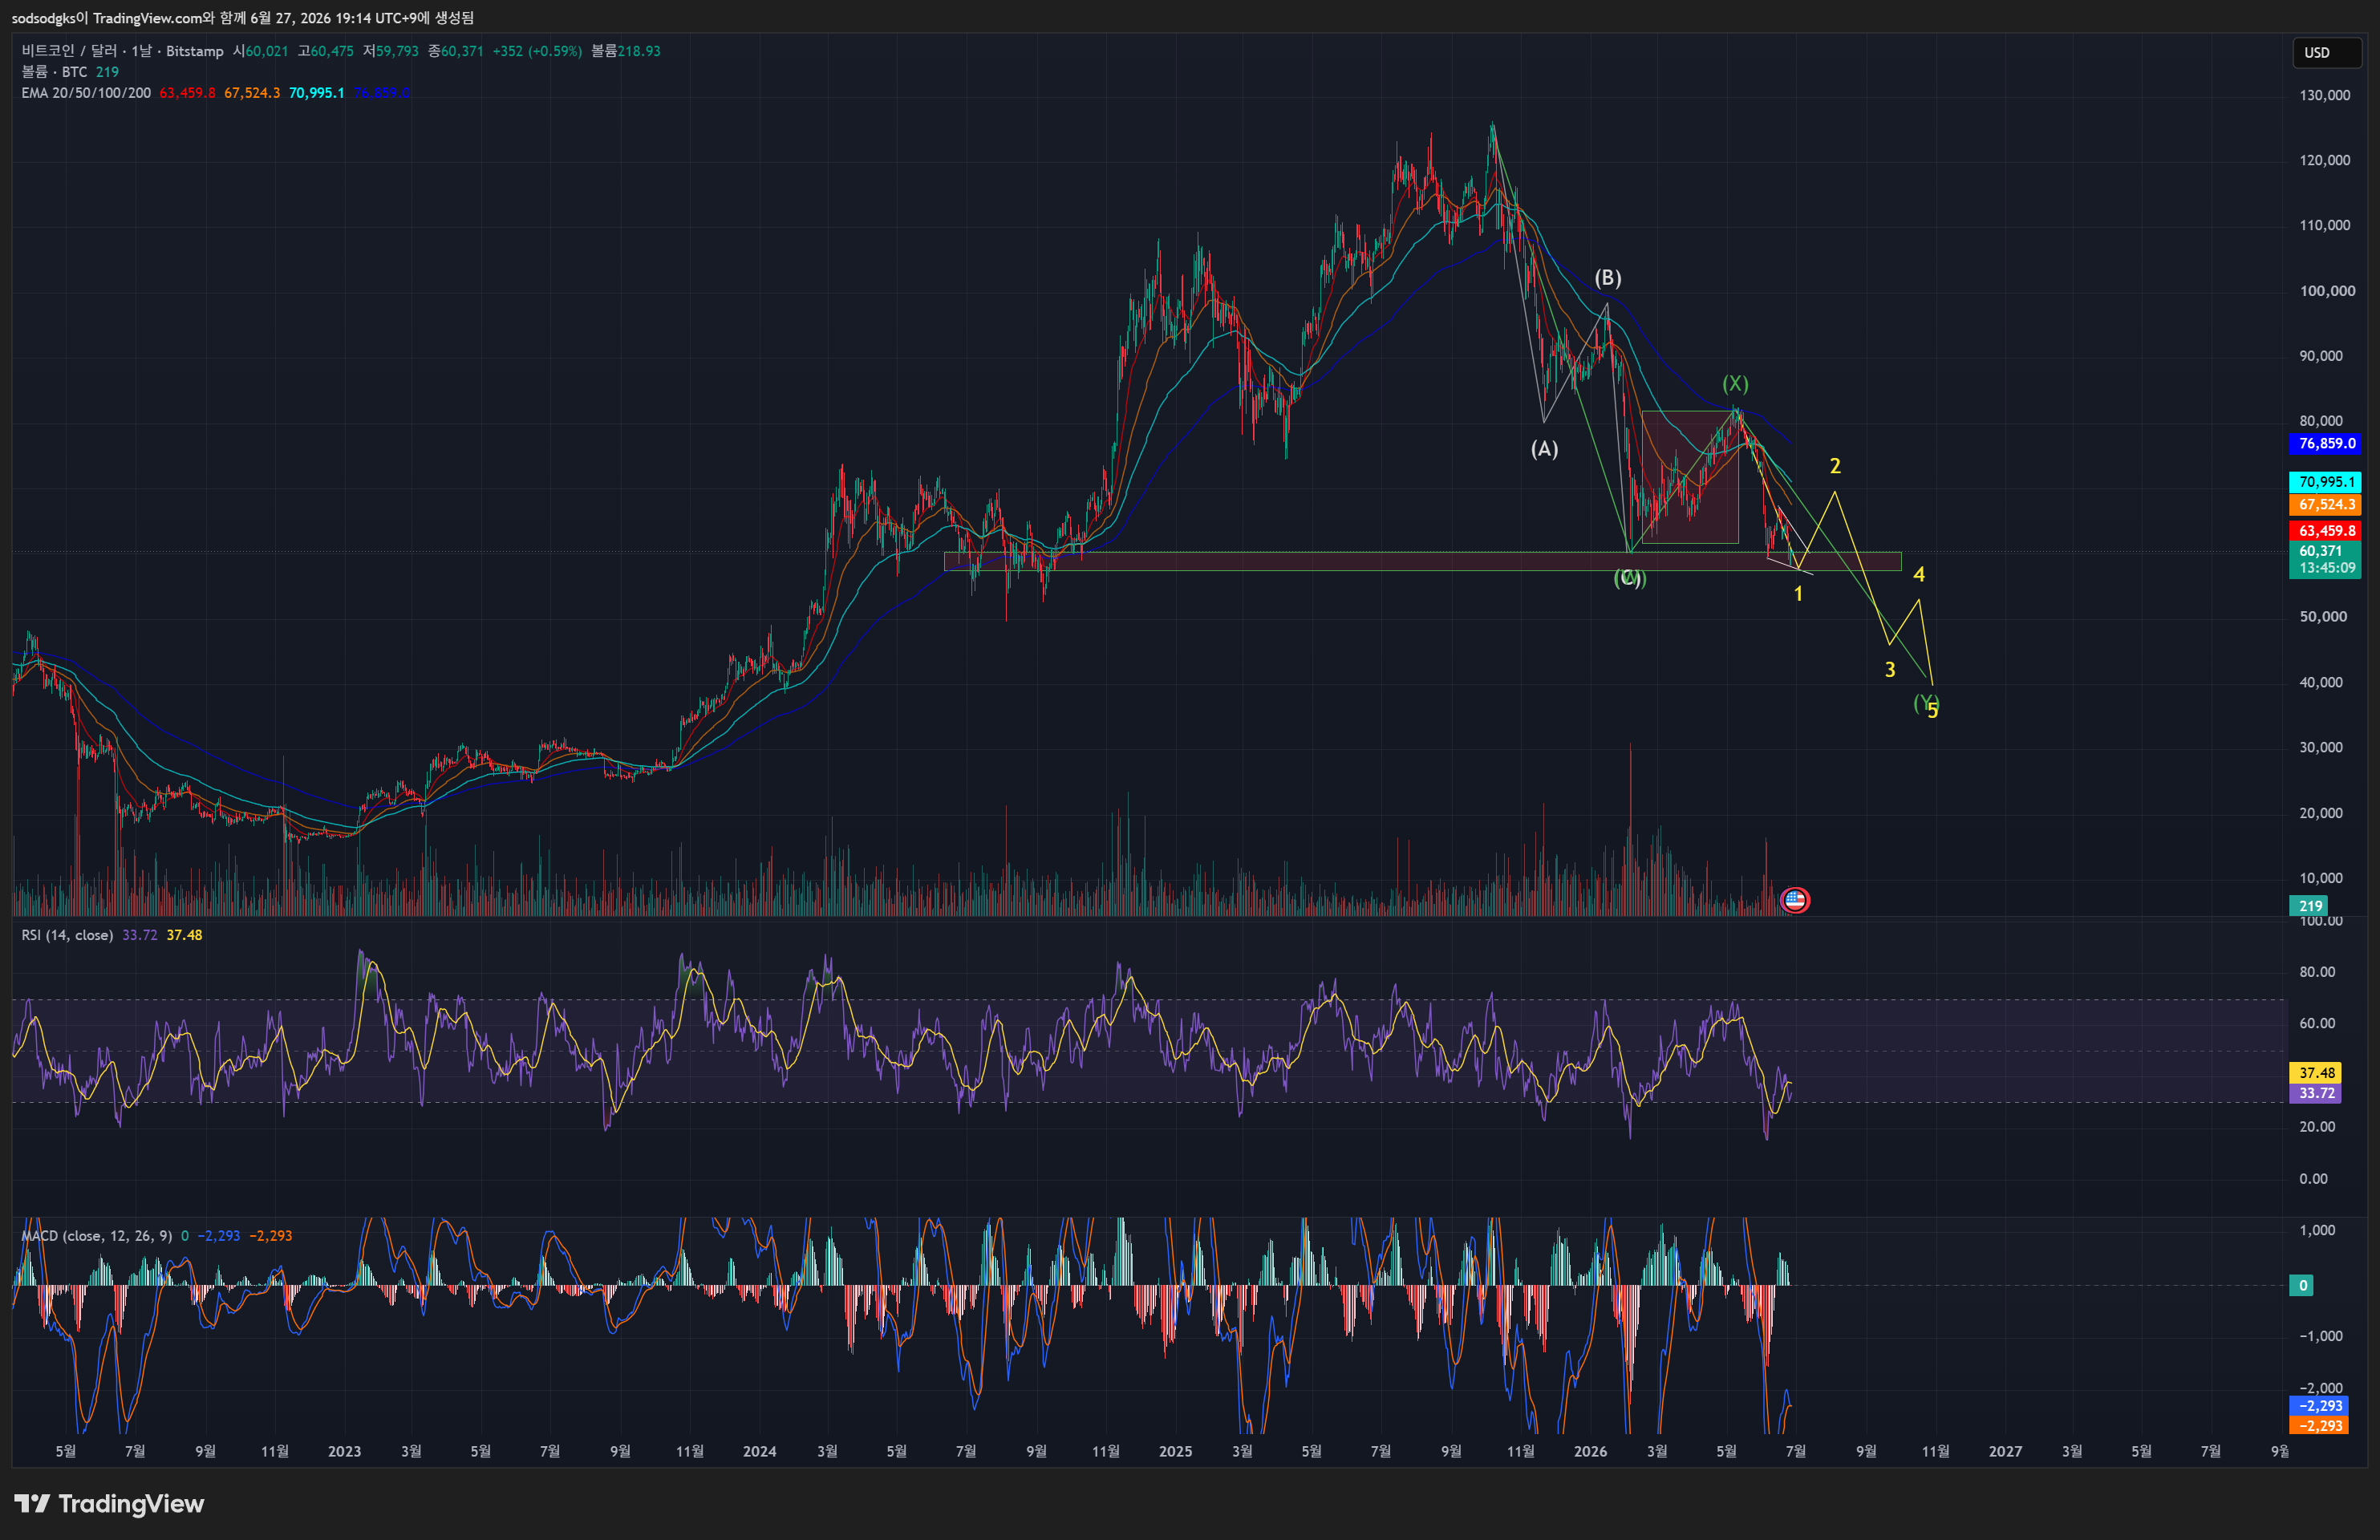The height and width of the screenshot is (1540, 2380).
Task: Select the MACD (close, 12, 26, 9) legend
Action: 96,1236
